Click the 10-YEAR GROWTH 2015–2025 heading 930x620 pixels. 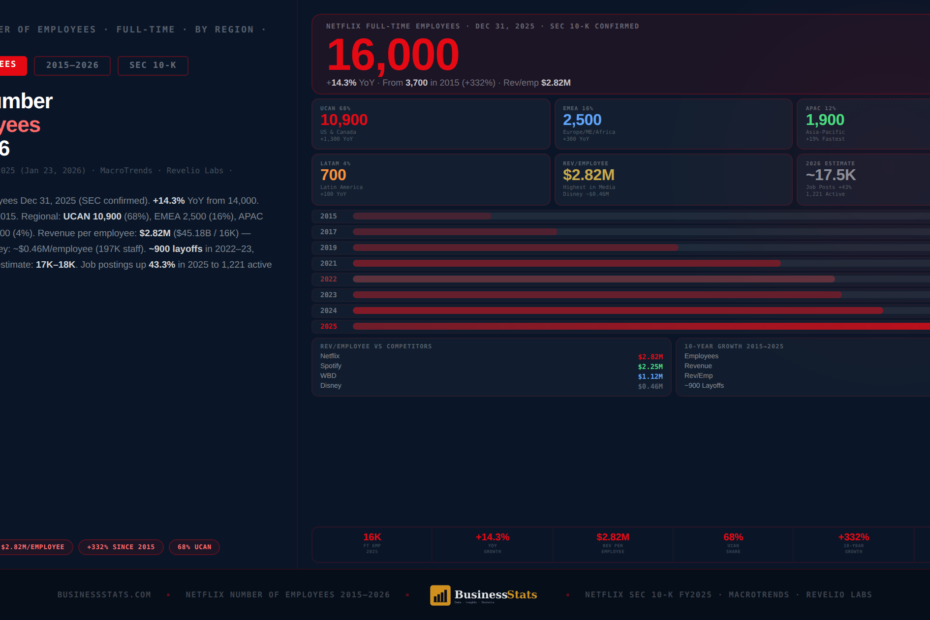tap(734, 346)
